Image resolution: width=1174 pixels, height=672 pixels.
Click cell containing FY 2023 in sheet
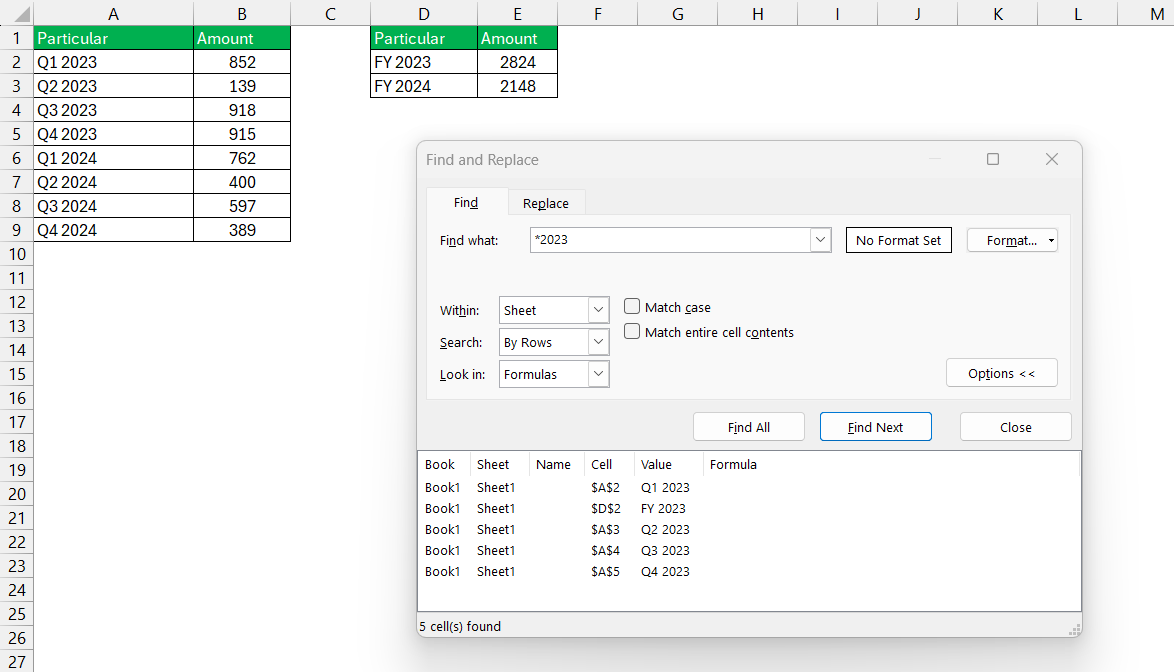click(x=424, y=62)
